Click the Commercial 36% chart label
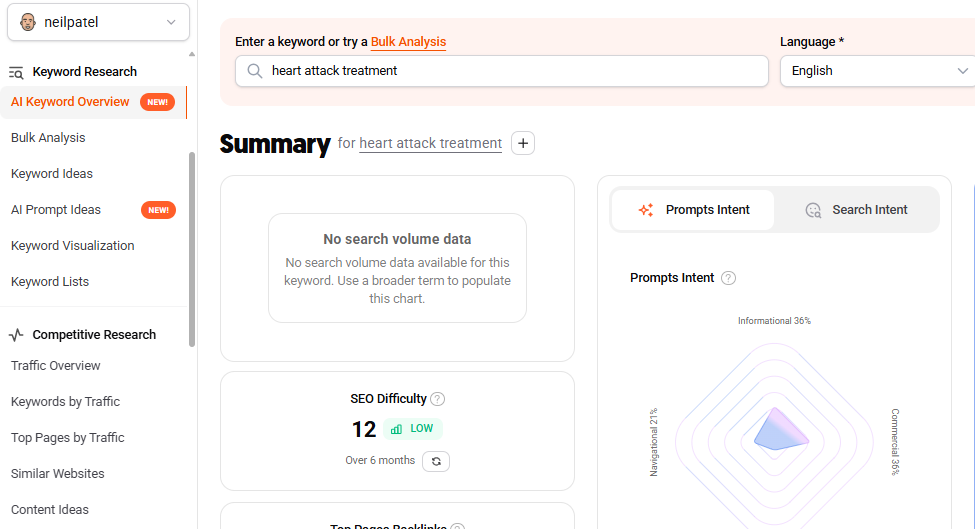Image resolution: width=975 pixels, height=529 pixels. [895, 442]
